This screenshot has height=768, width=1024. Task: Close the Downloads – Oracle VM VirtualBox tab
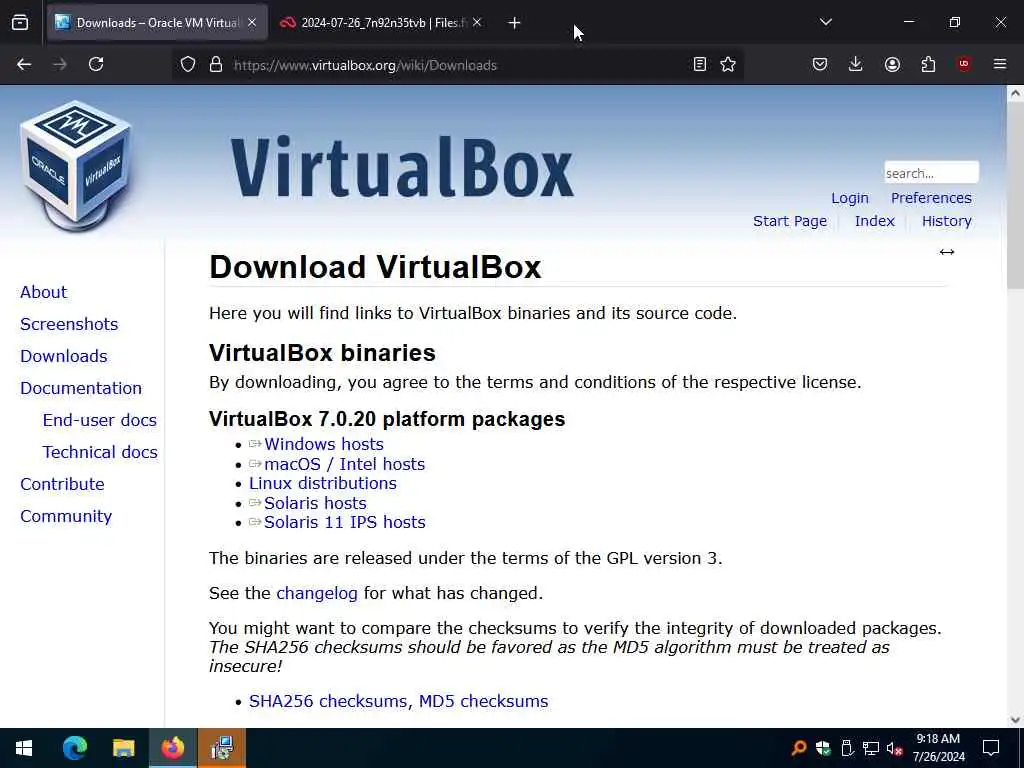coord(252,23)
